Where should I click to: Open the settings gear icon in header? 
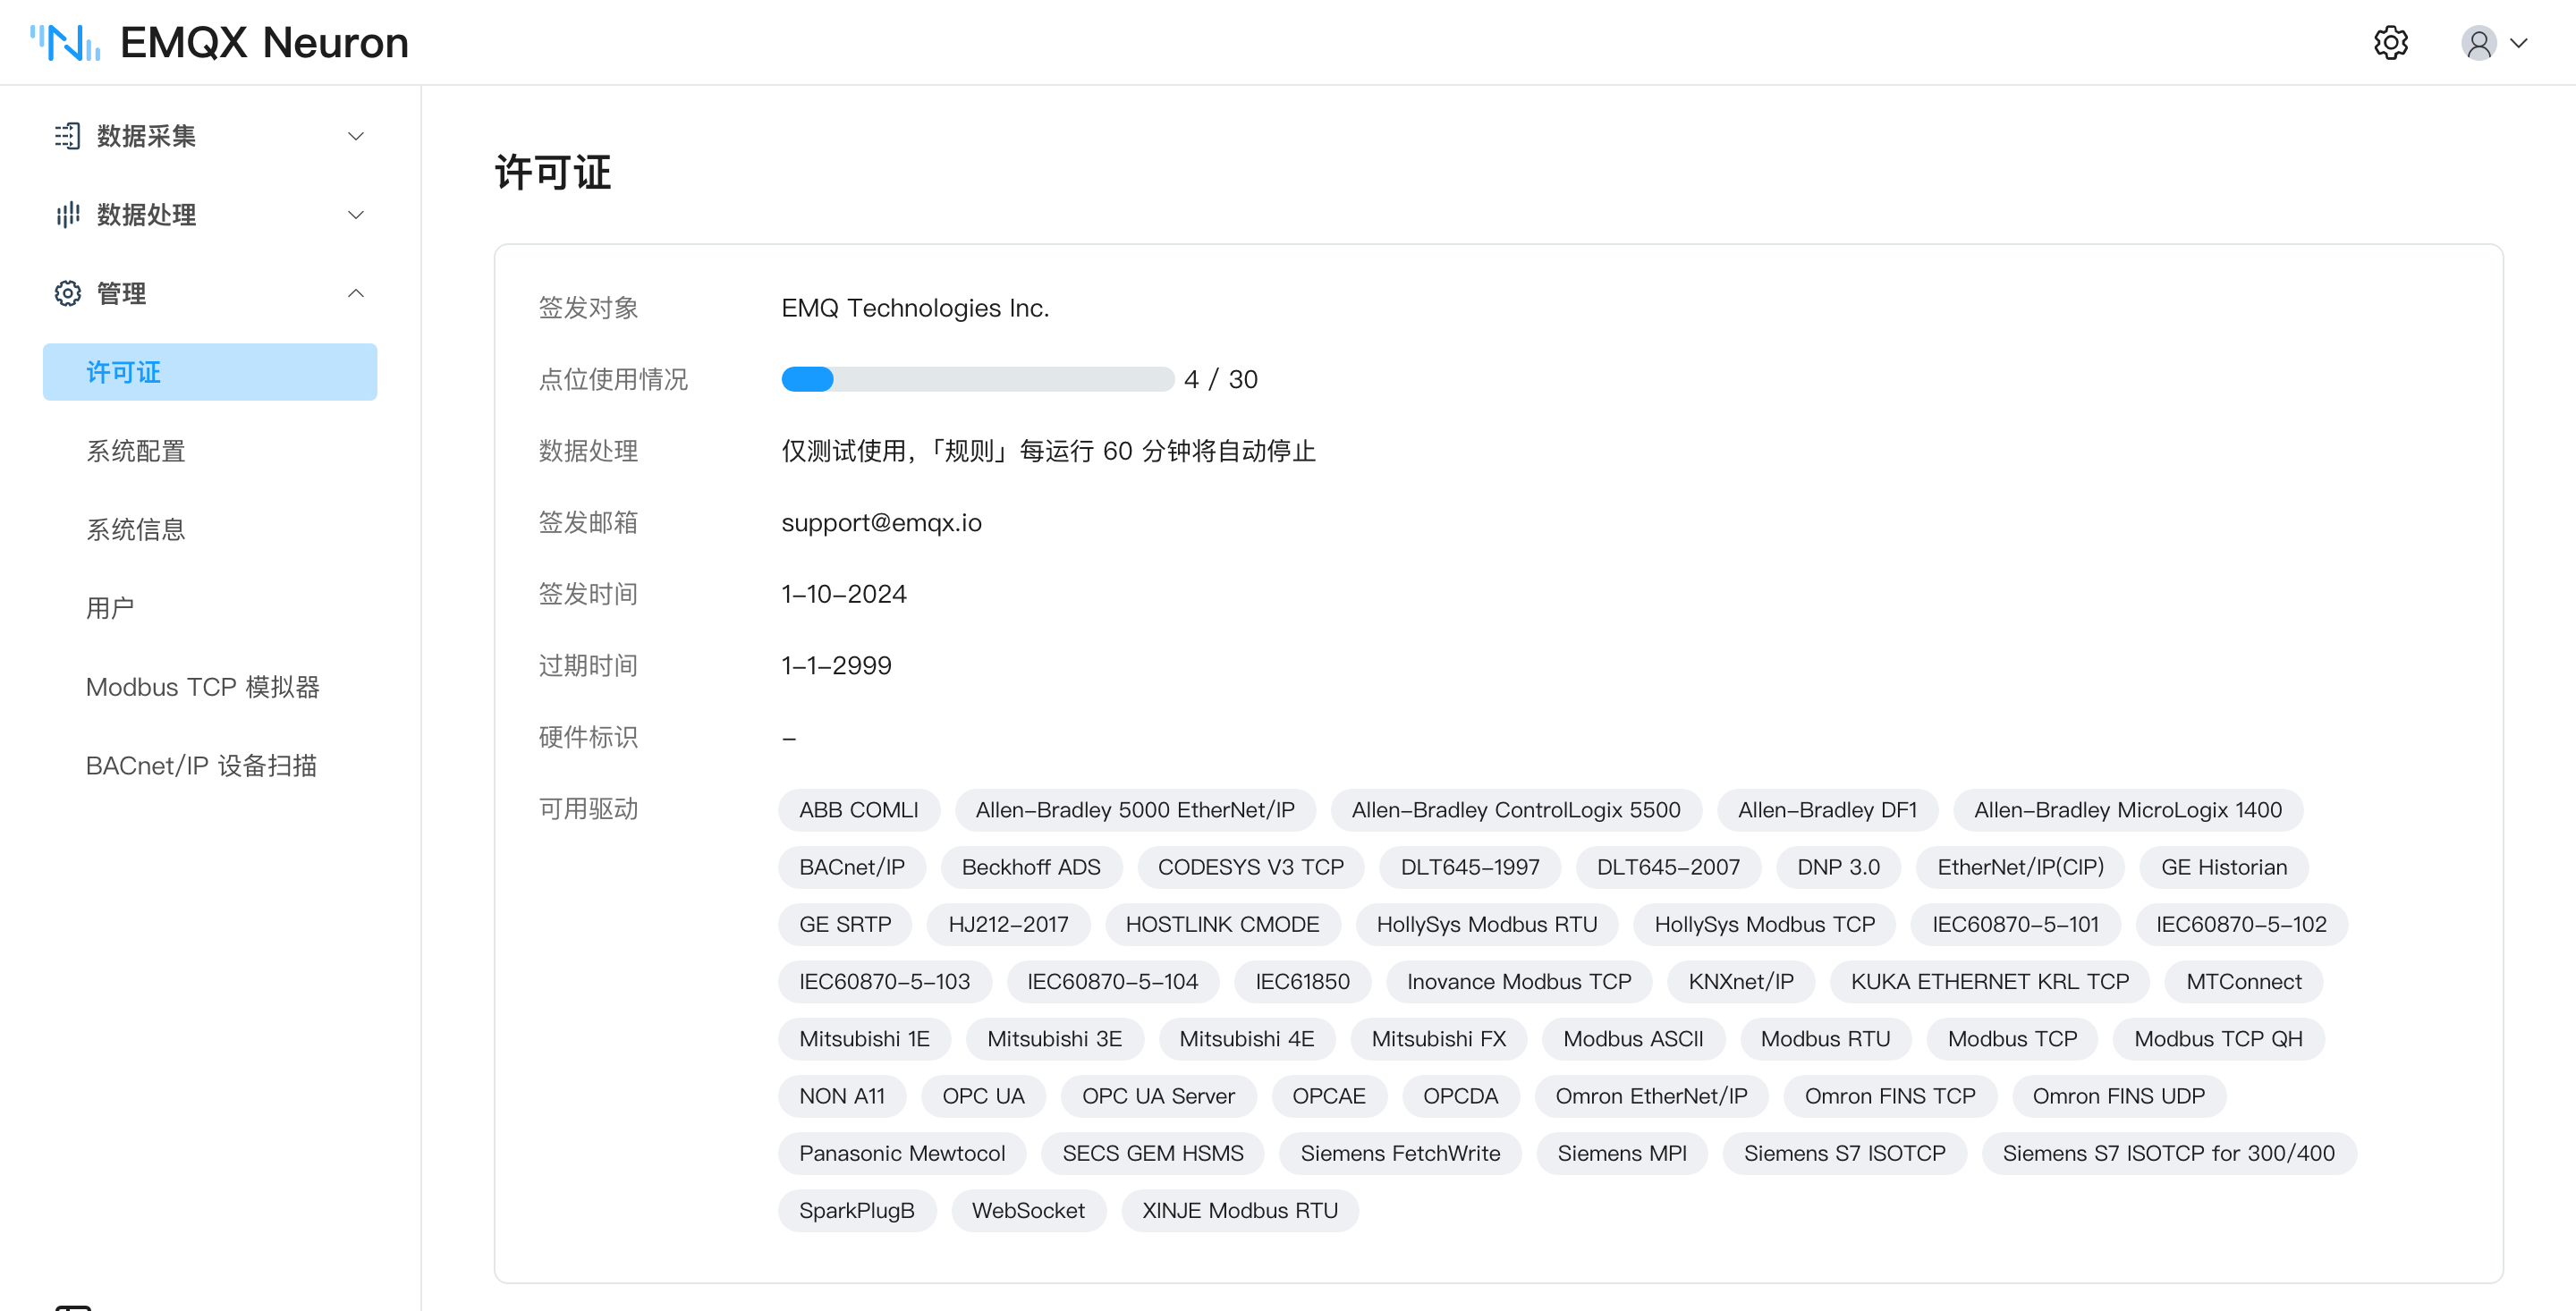[x=2390, y=43]
